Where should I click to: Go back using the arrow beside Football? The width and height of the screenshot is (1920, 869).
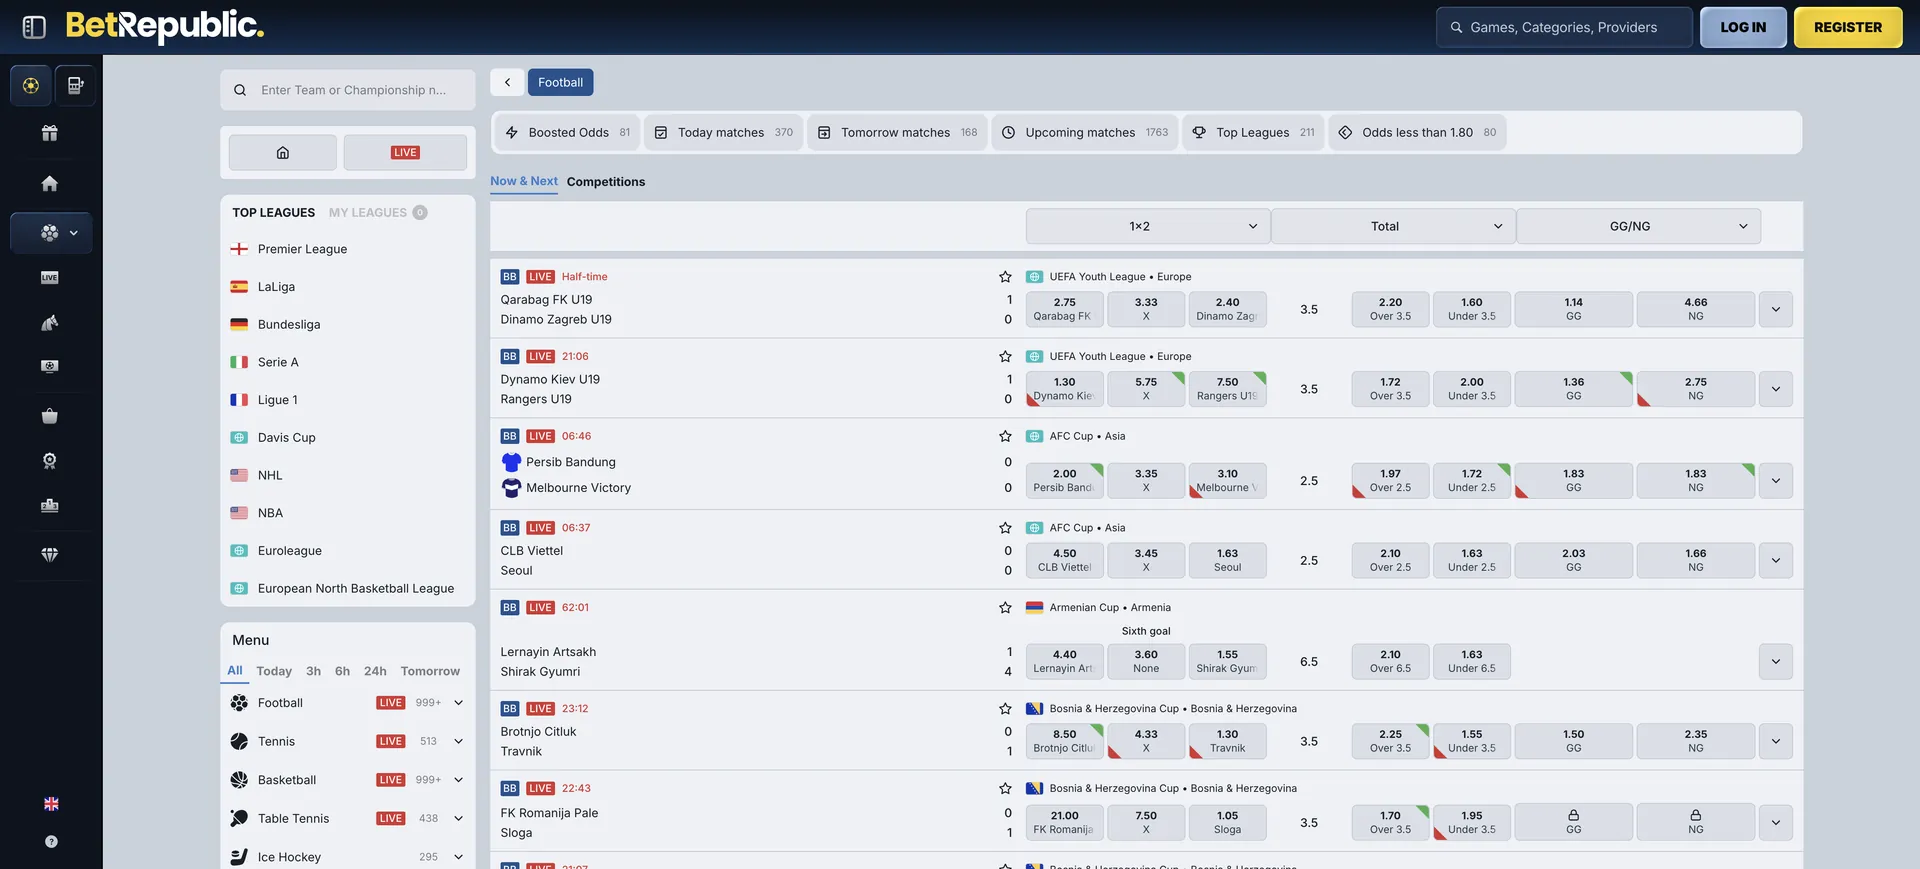507,82
